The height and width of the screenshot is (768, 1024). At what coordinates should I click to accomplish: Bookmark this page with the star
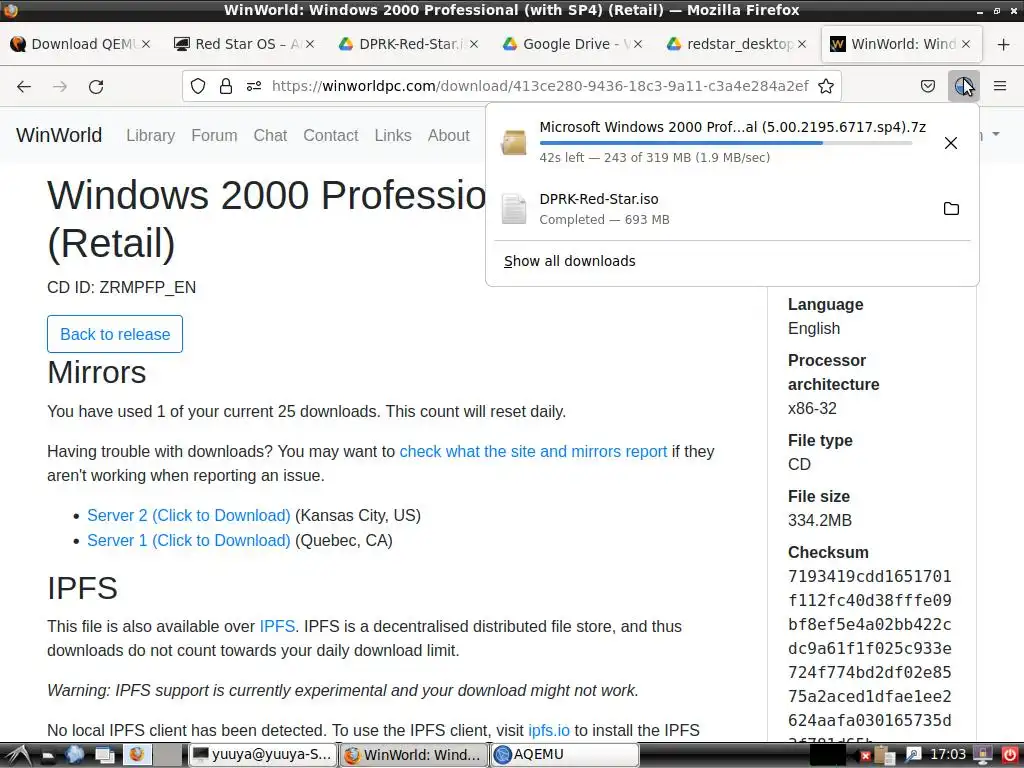pyautogui.click(x=826, y=86)
